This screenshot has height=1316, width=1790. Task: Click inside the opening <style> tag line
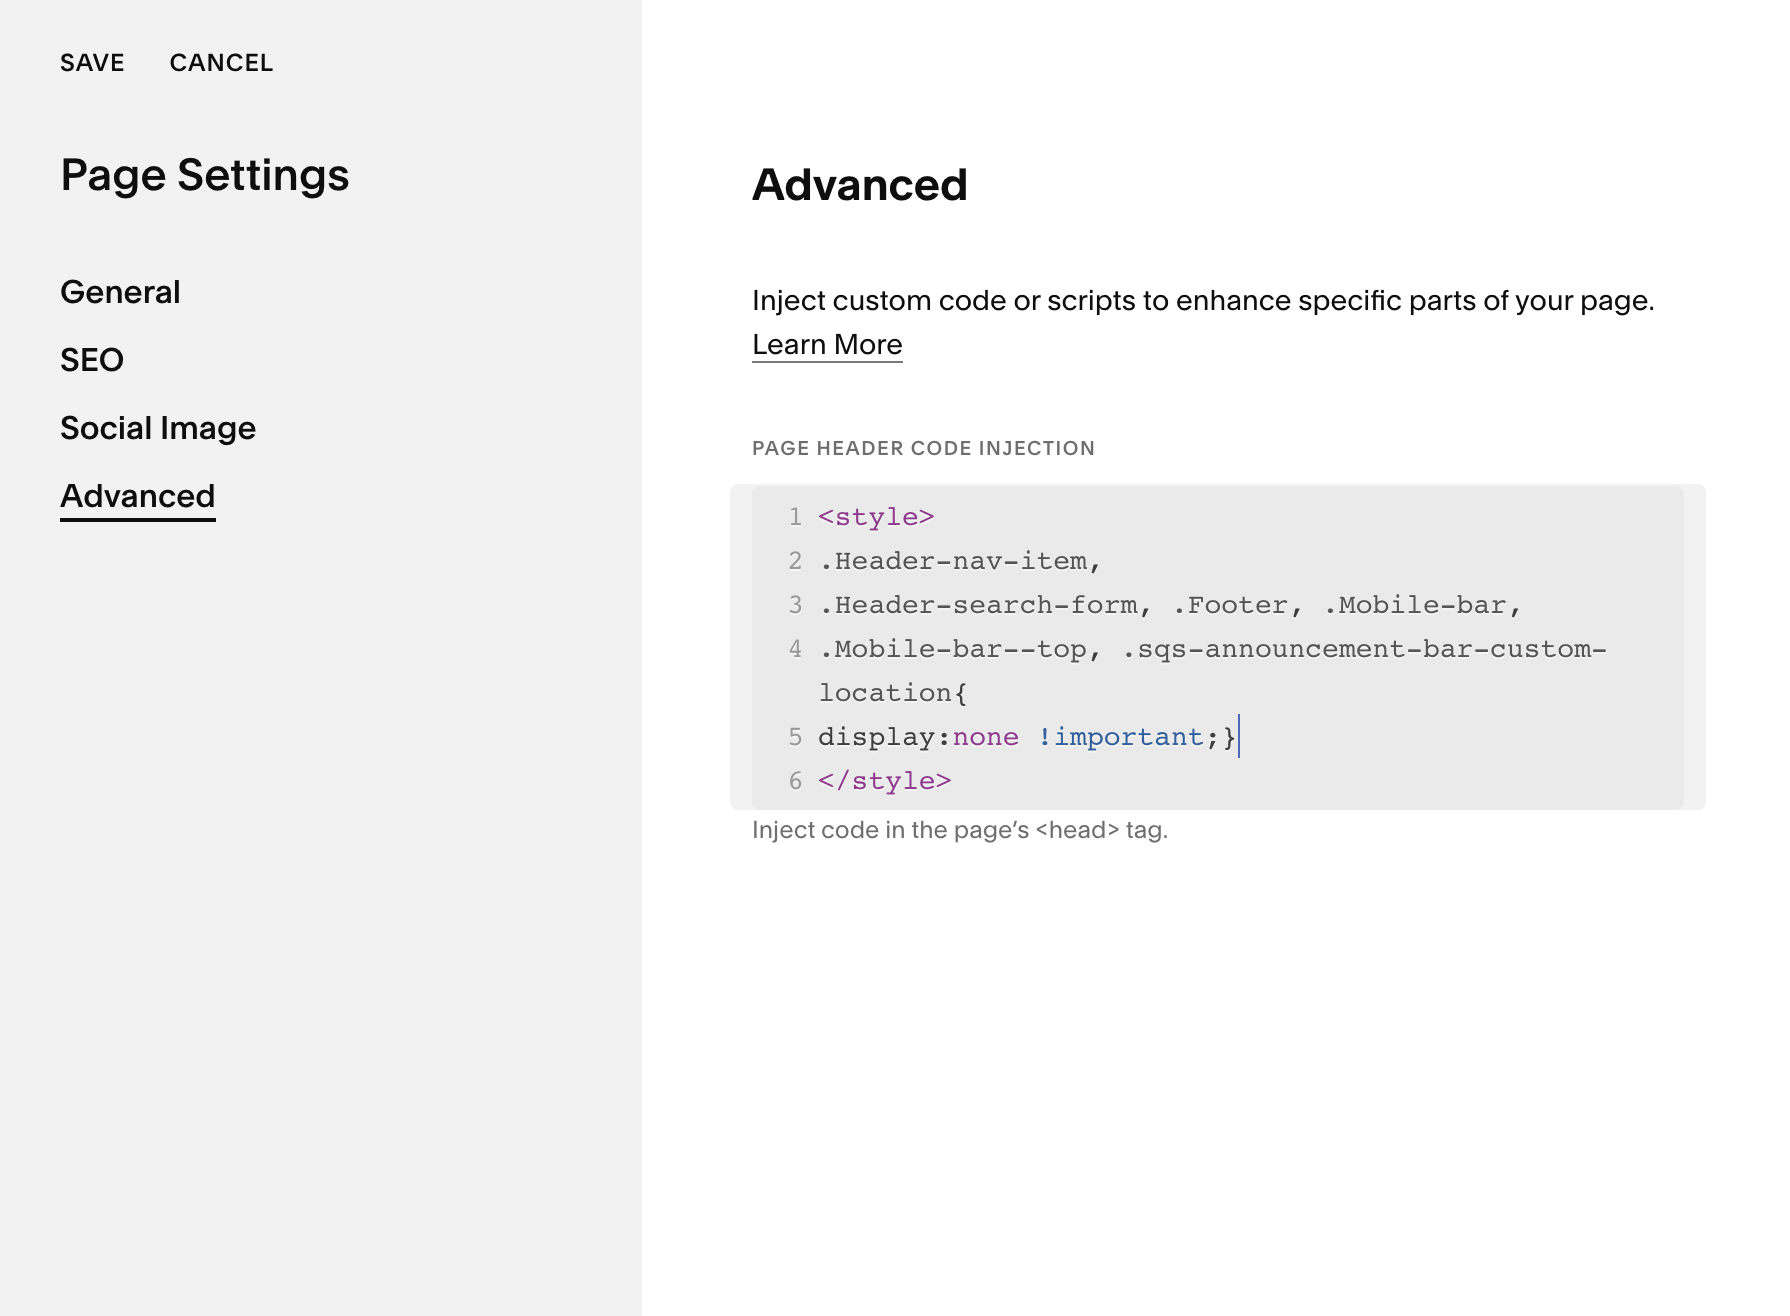876,517
